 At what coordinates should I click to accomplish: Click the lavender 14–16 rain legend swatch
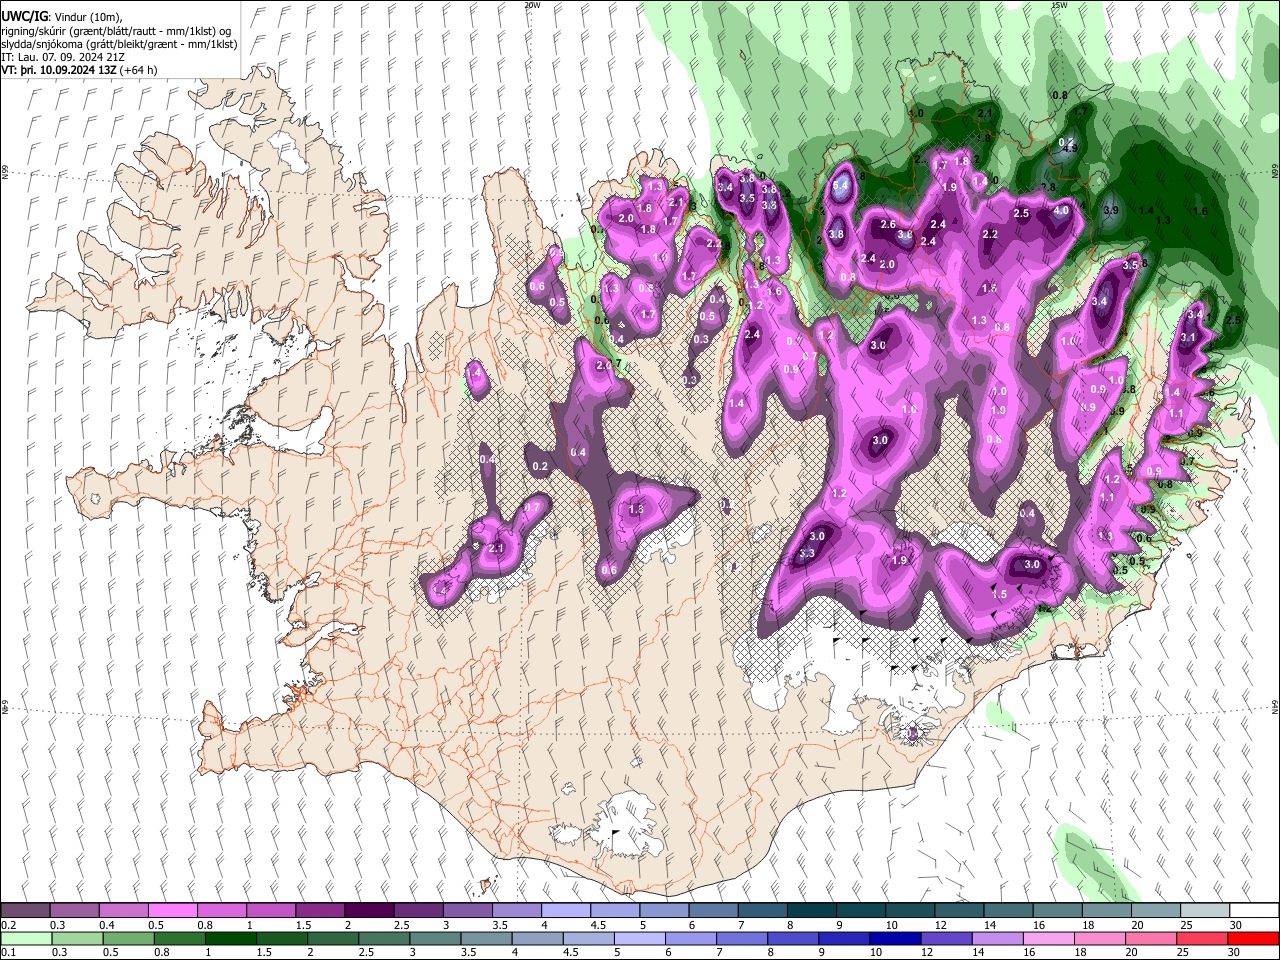tap(996, 938)
